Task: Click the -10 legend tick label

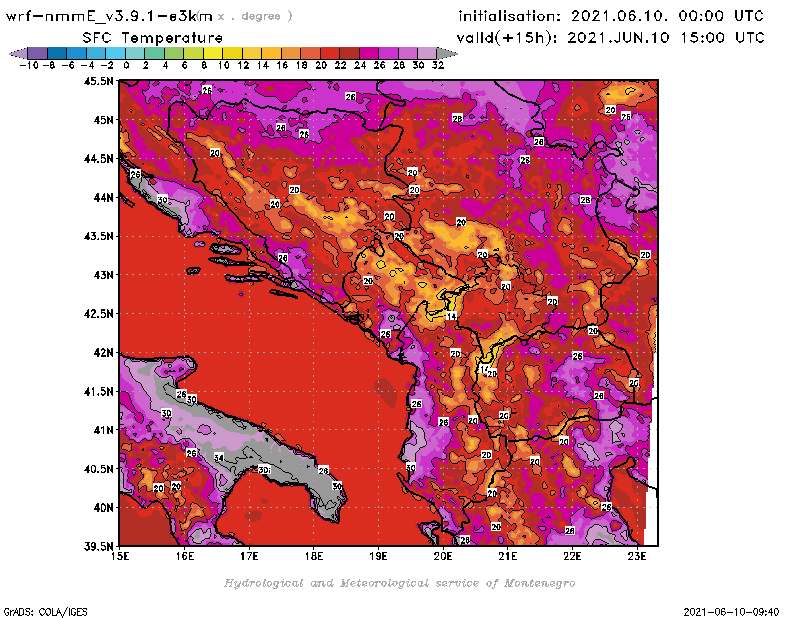Action: click(x=29, y=65)
